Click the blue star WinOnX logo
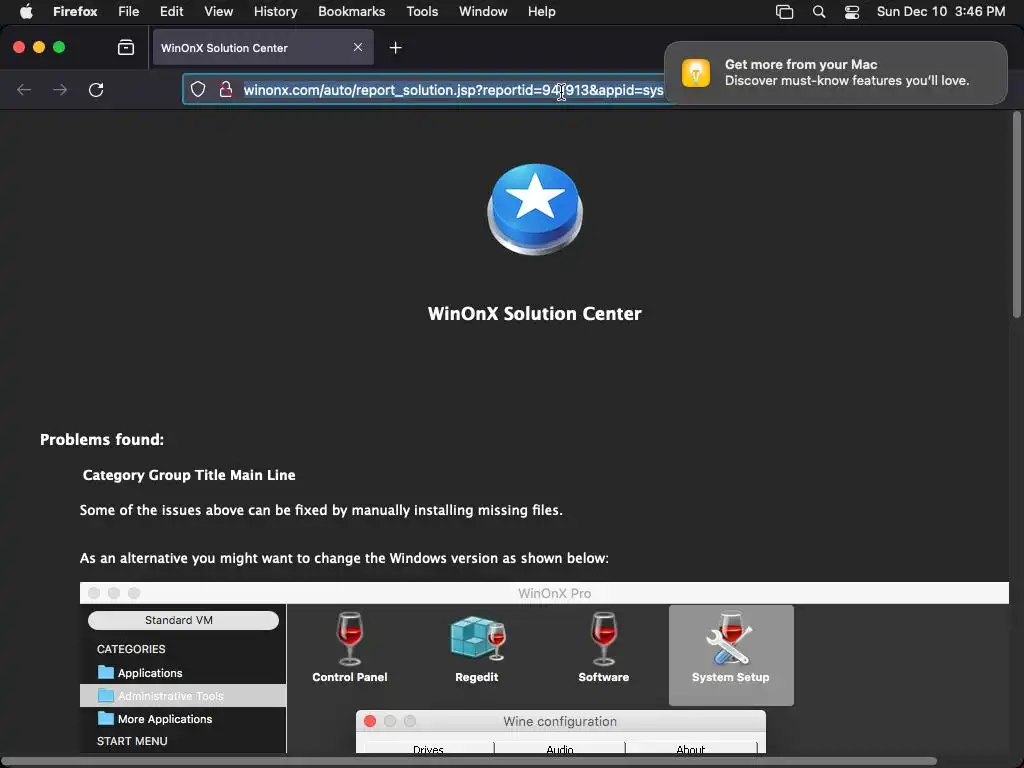This screenshot has width=1024, height=768. 535,209
